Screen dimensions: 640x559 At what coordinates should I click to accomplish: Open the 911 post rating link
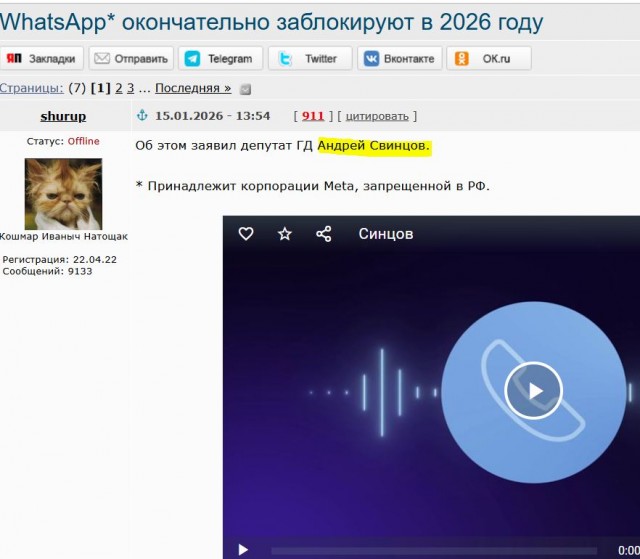tap(313, 116)
